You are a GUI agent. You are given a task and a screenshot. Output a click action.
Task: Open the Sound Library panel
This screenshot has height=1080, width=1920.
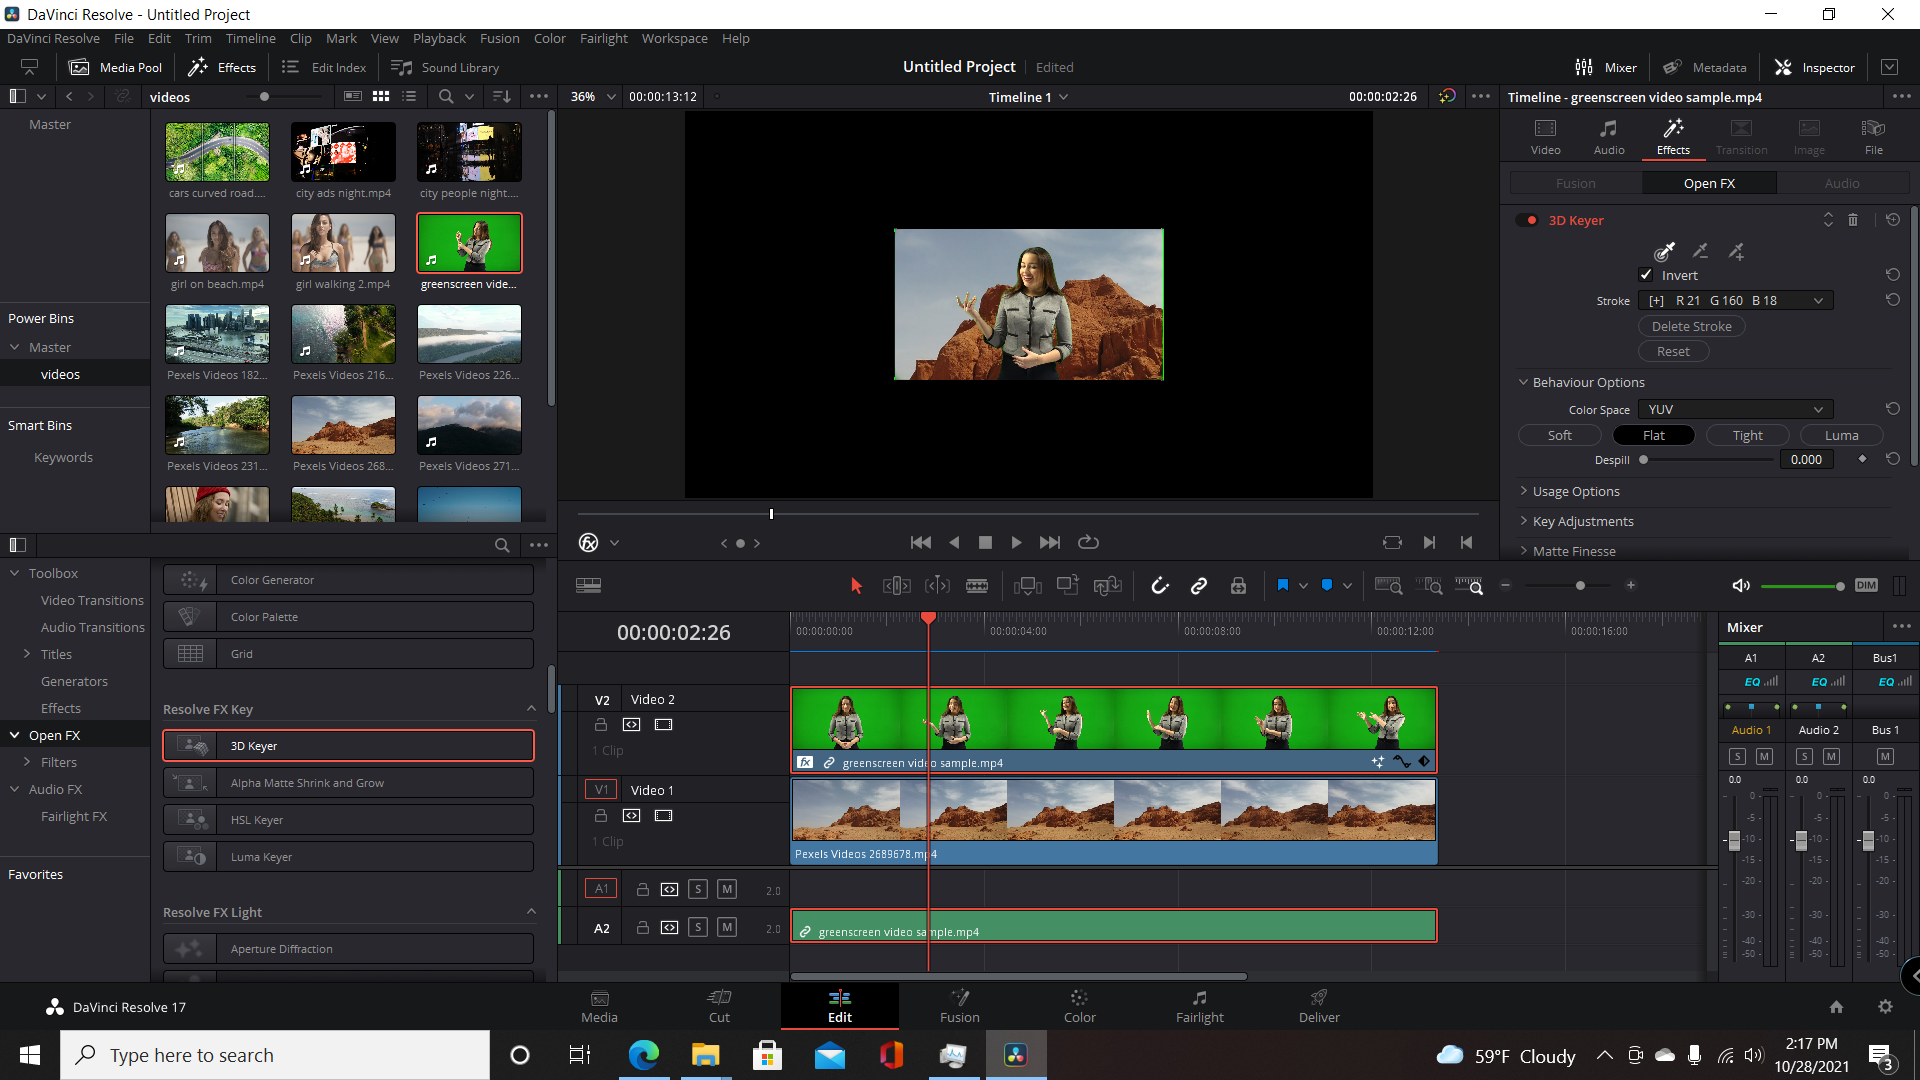point(445,67)
